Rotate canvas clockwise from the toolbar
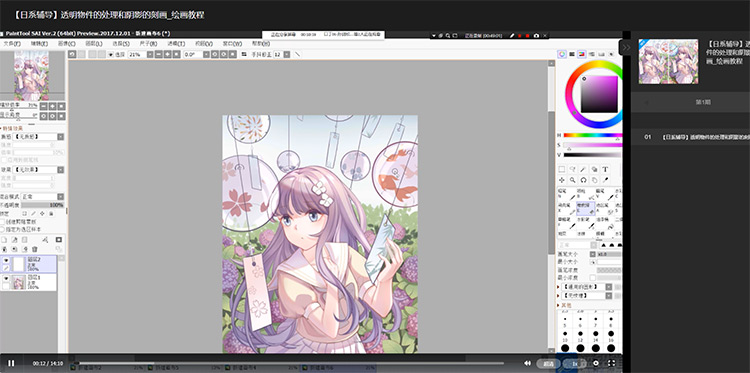 point(223,55)
